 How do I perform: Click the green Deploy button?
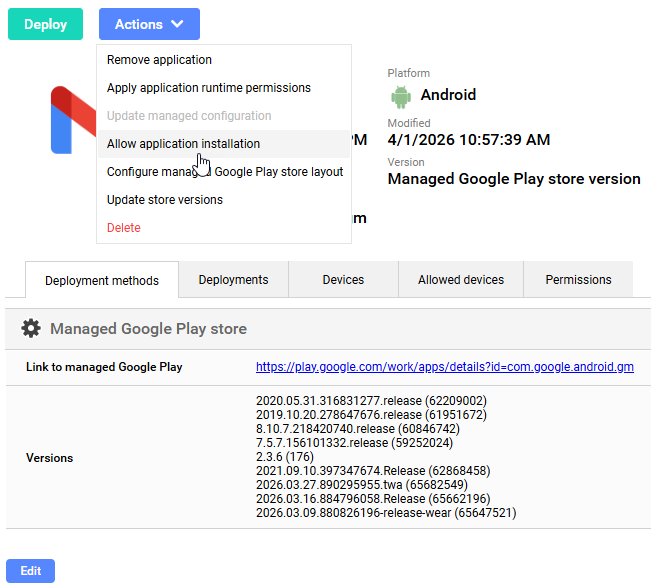tap(45, 24)
